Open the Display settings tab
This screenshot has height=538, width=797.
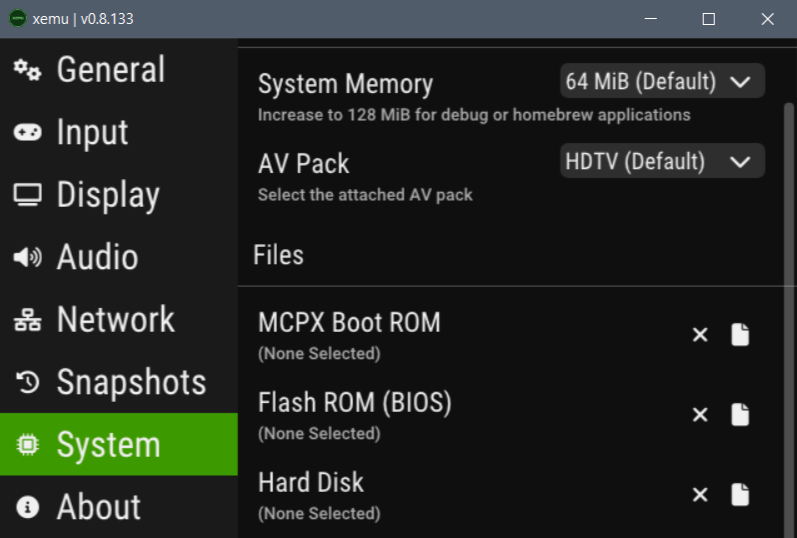tap(107, 195)
